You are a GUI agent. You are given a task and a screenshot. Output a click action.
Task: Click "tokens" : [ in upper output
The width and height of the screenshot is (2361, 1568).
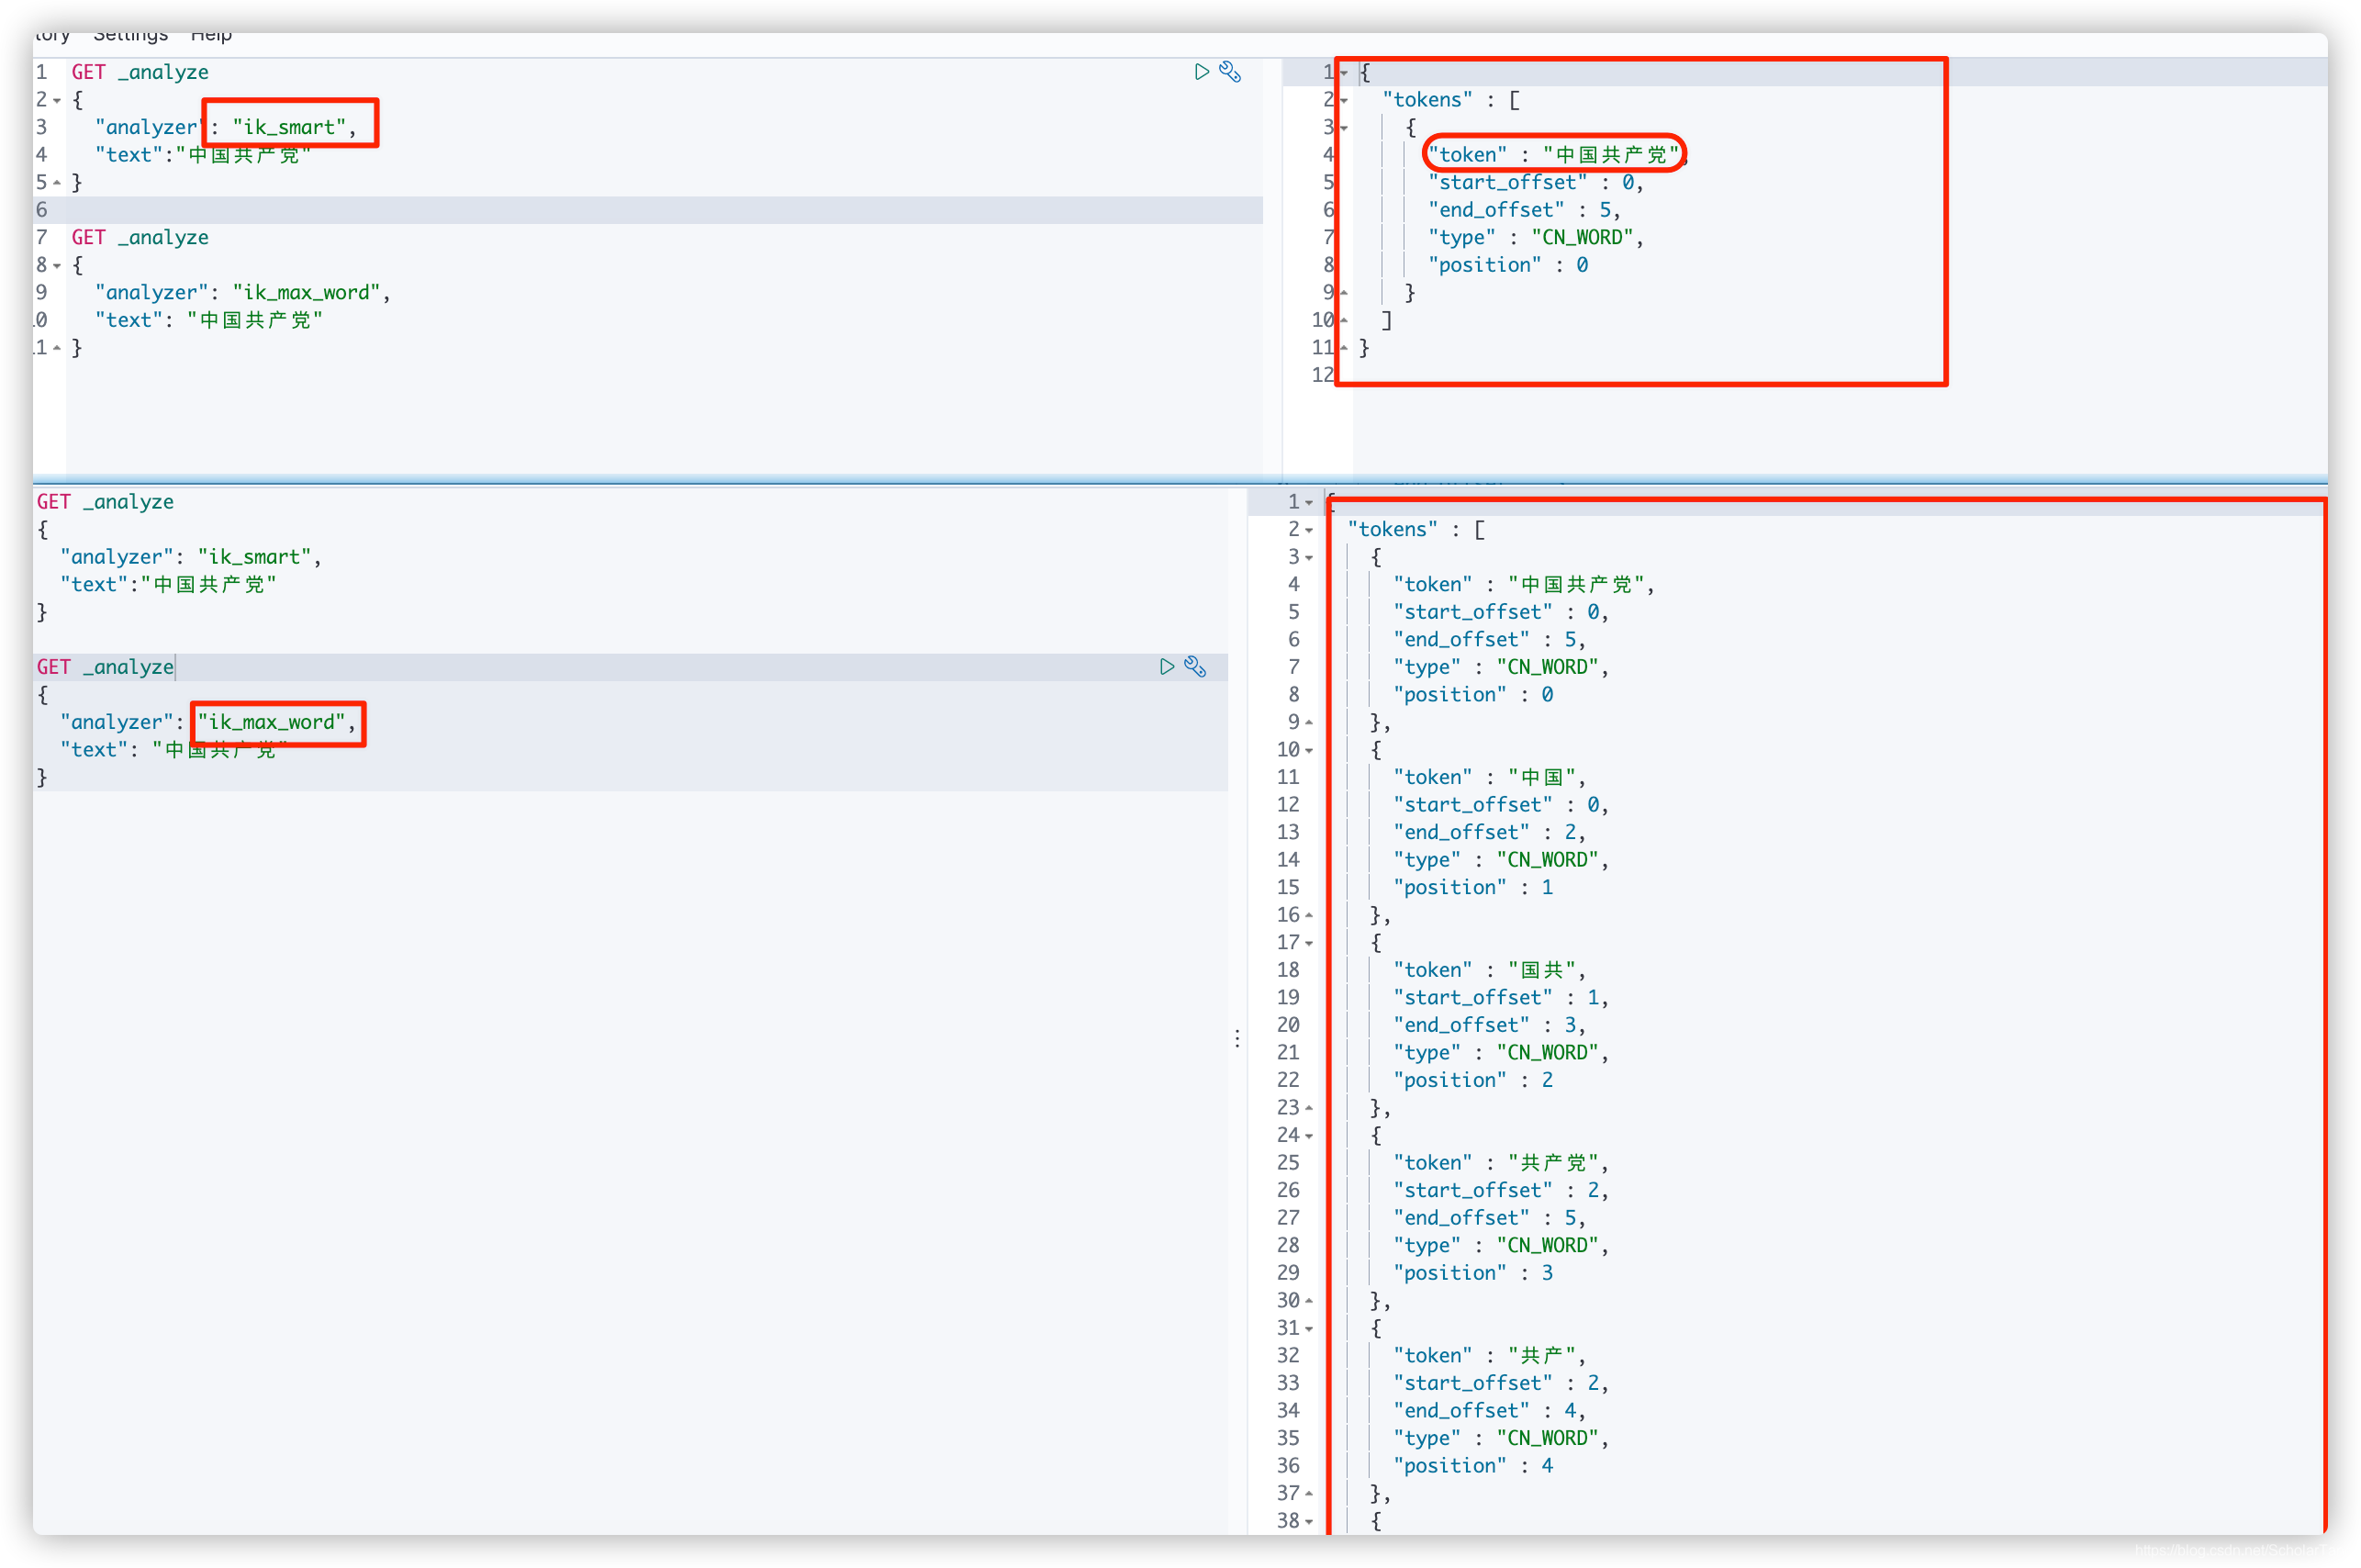click(1452, 100)
